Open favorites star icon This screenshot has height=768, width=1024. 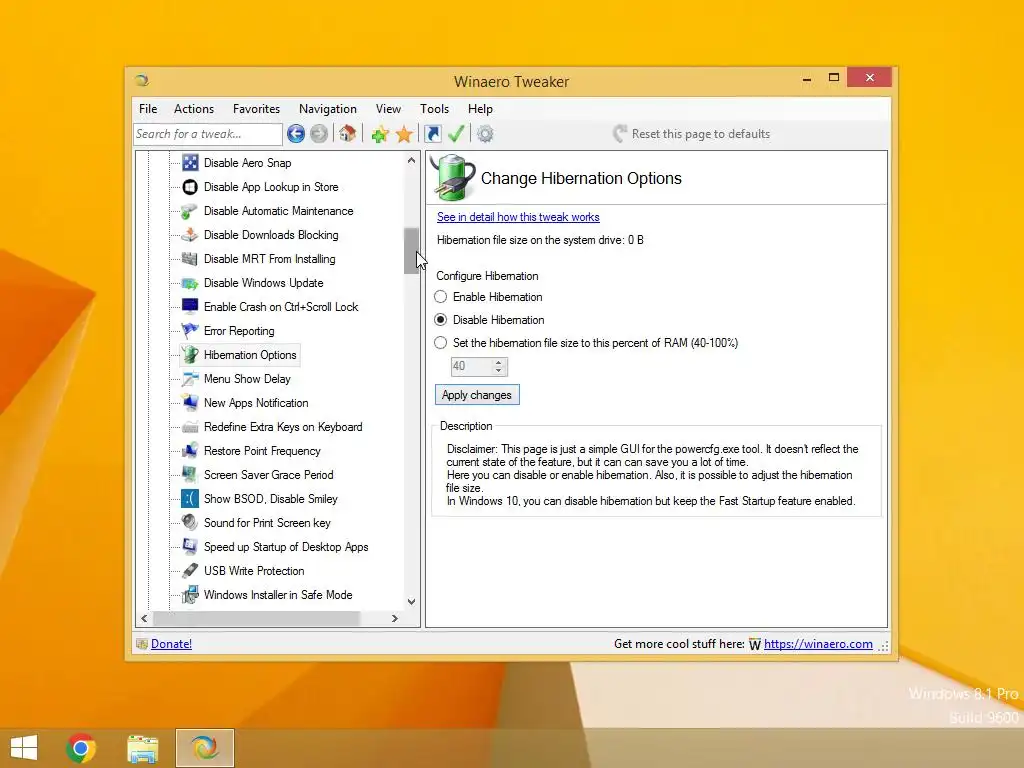pos(404,134)
